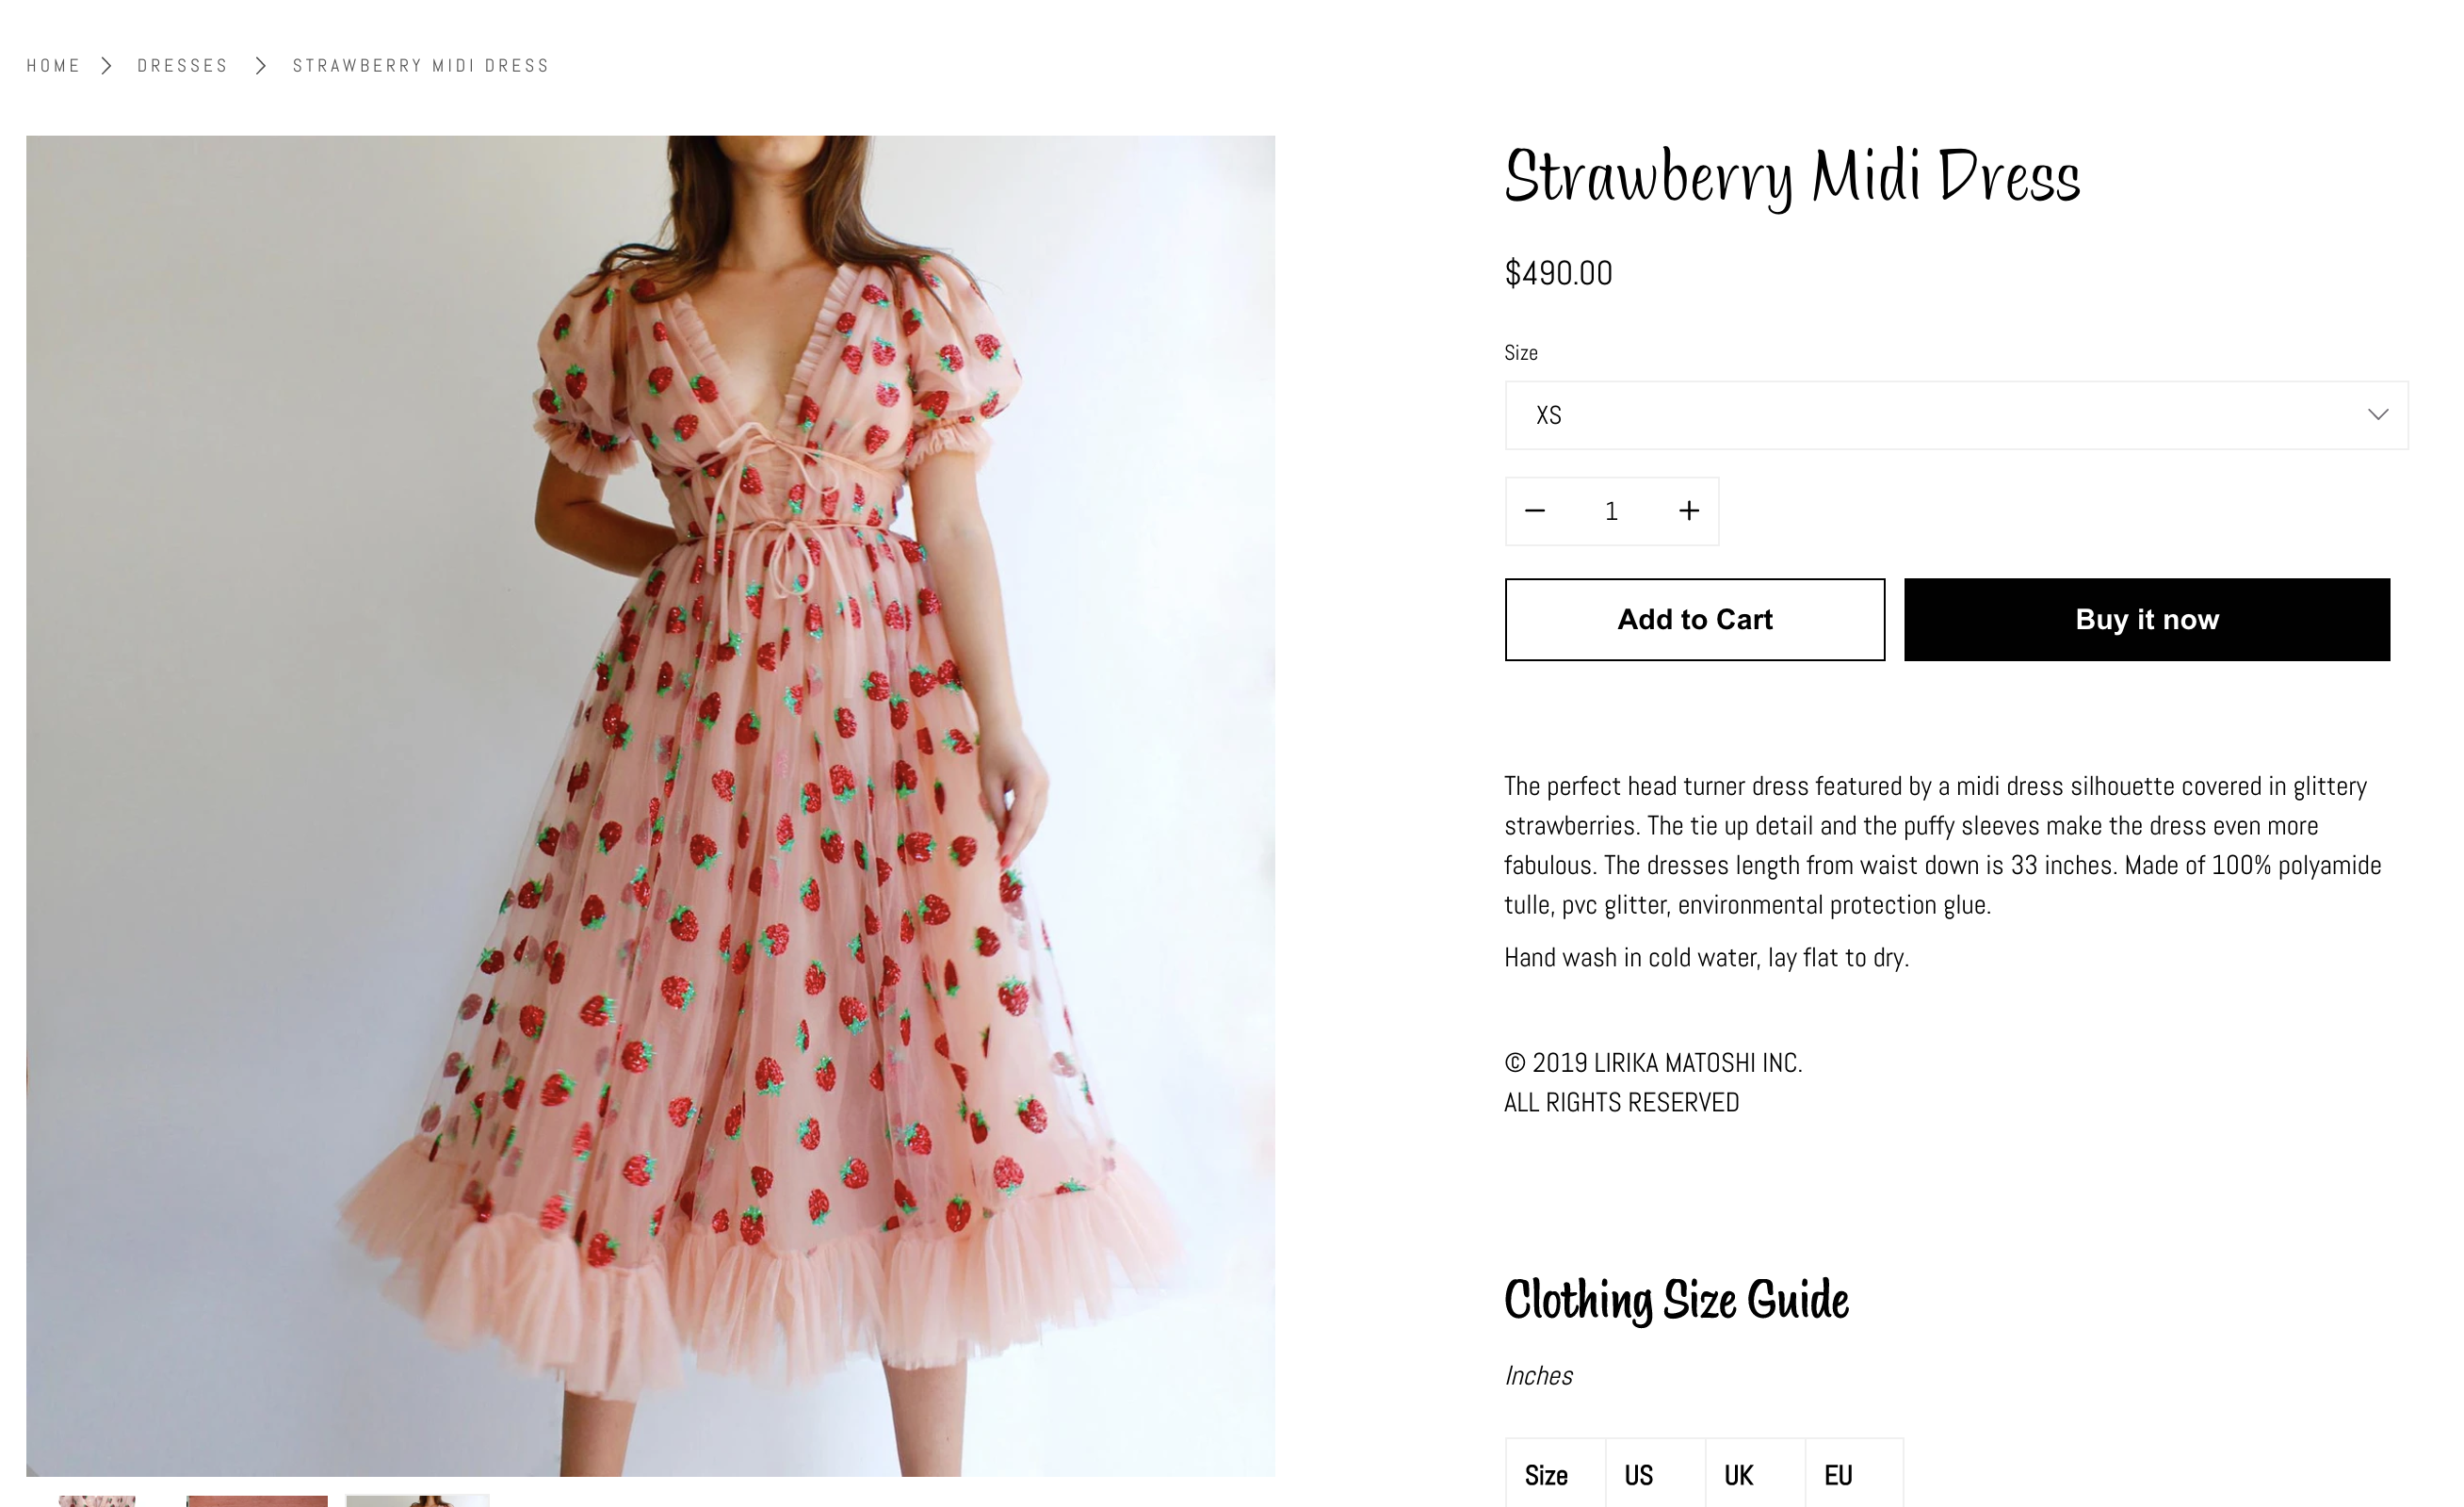
Task: Open the Dresses breadcrumb link
Action: tap(182, 66)
